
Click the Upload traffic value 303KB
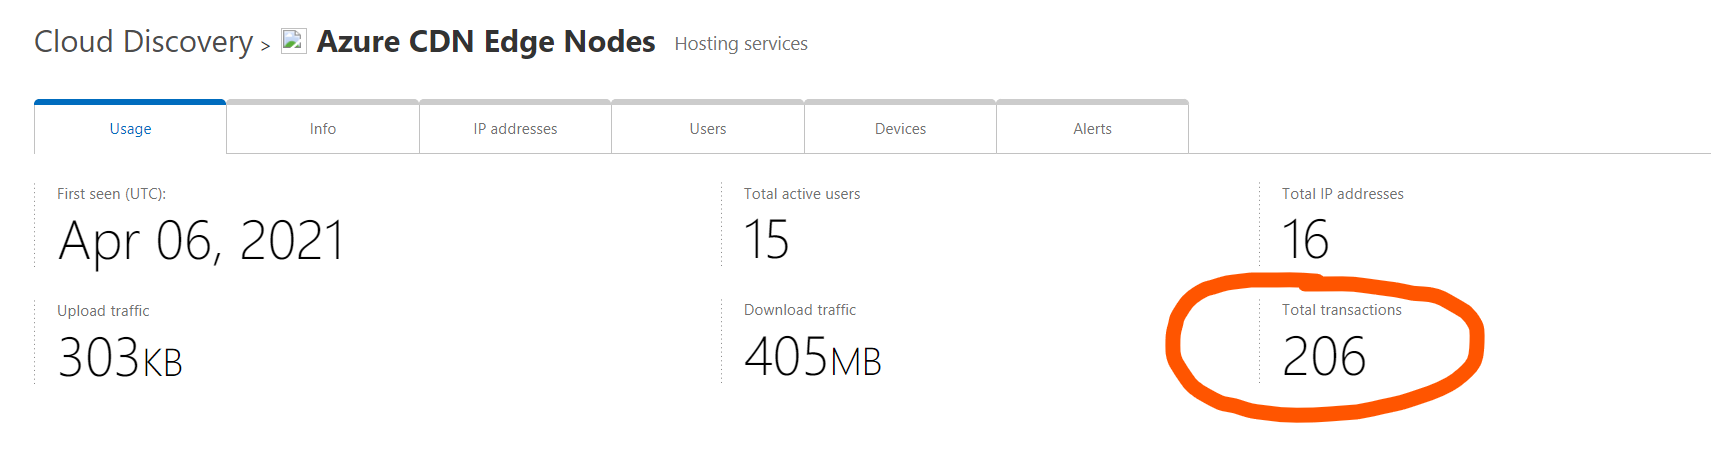tap(120, 358)
